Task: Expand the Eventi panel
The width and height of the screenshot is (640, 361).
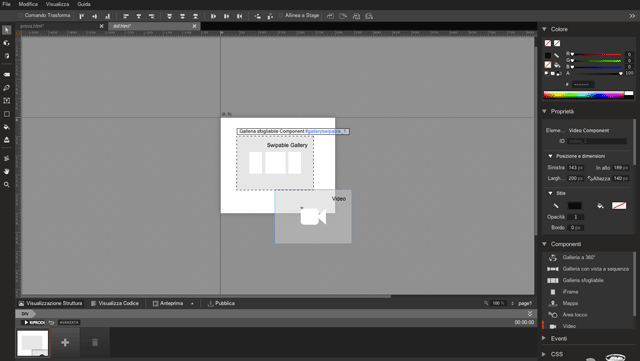Action: (544, 339)
